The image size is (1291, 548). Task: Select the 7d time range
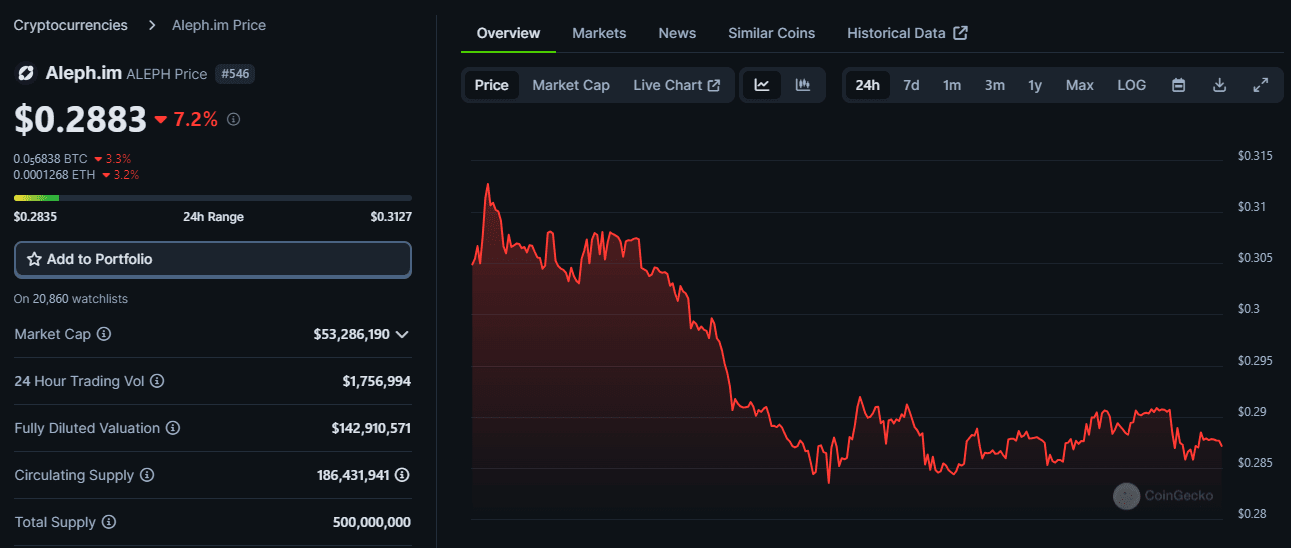coord(911,85)
